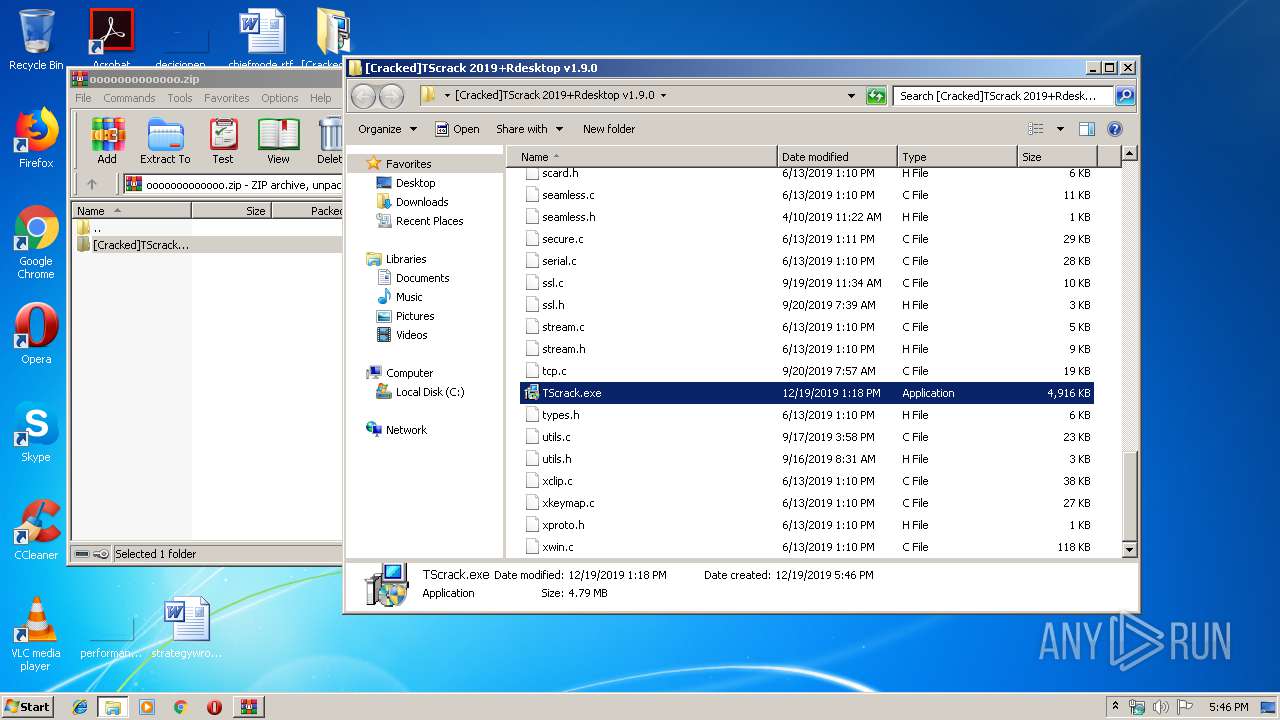Select Opera desktop shortcut
The width and height of the screenshot is (1280, 720).
[36, 333]
